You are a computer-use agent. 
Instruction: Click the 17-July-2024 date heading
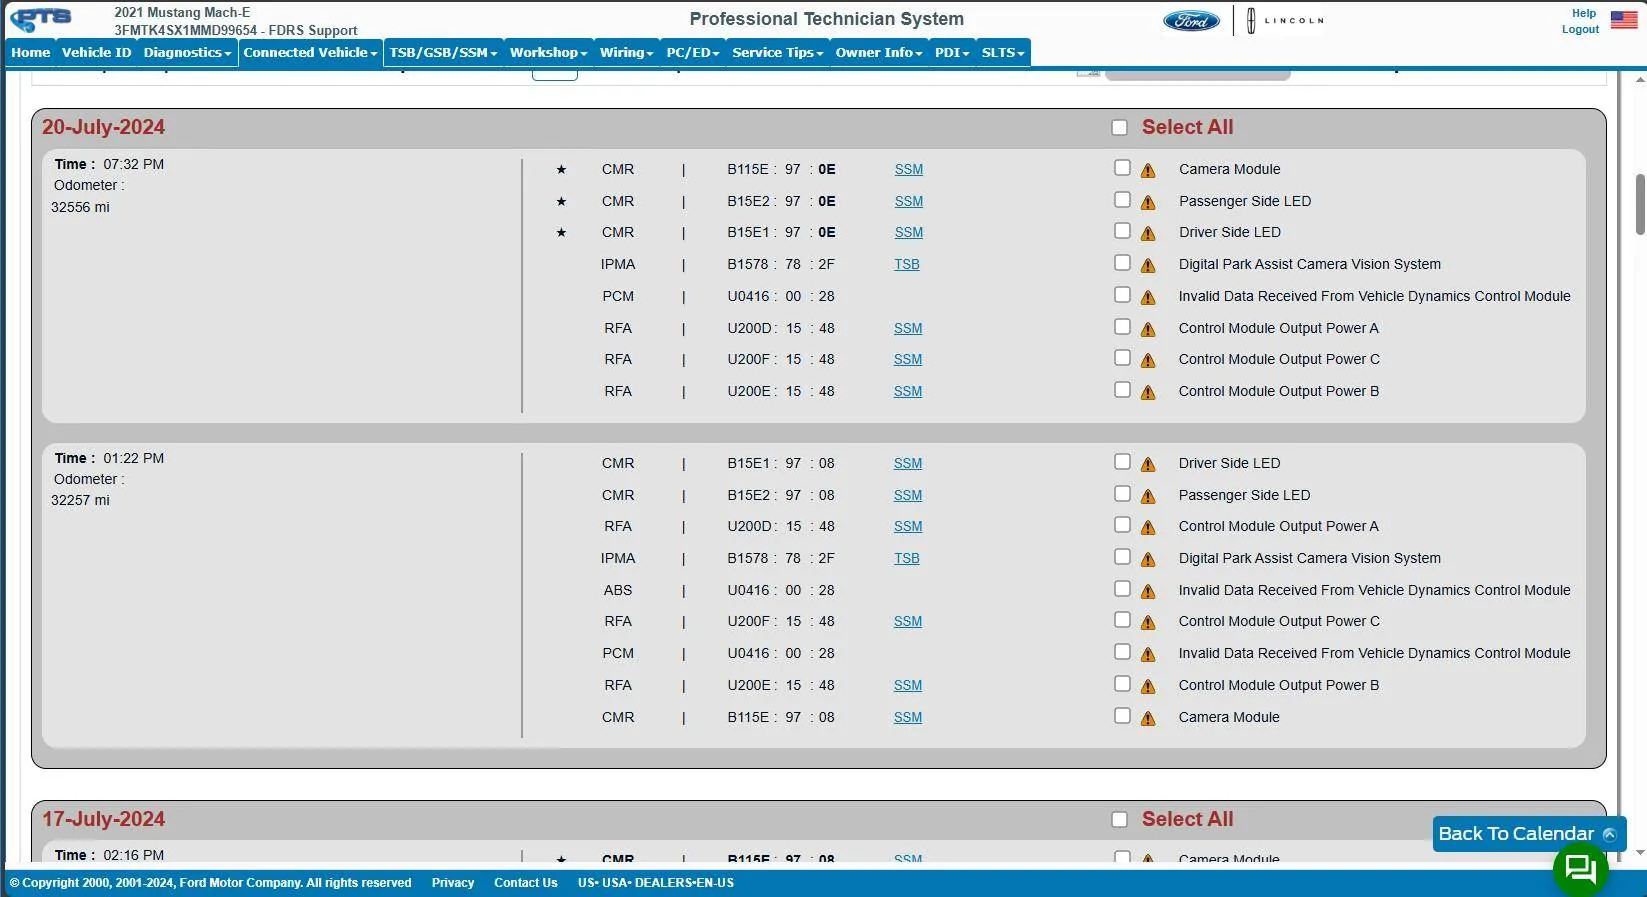(x=104, y=819)
